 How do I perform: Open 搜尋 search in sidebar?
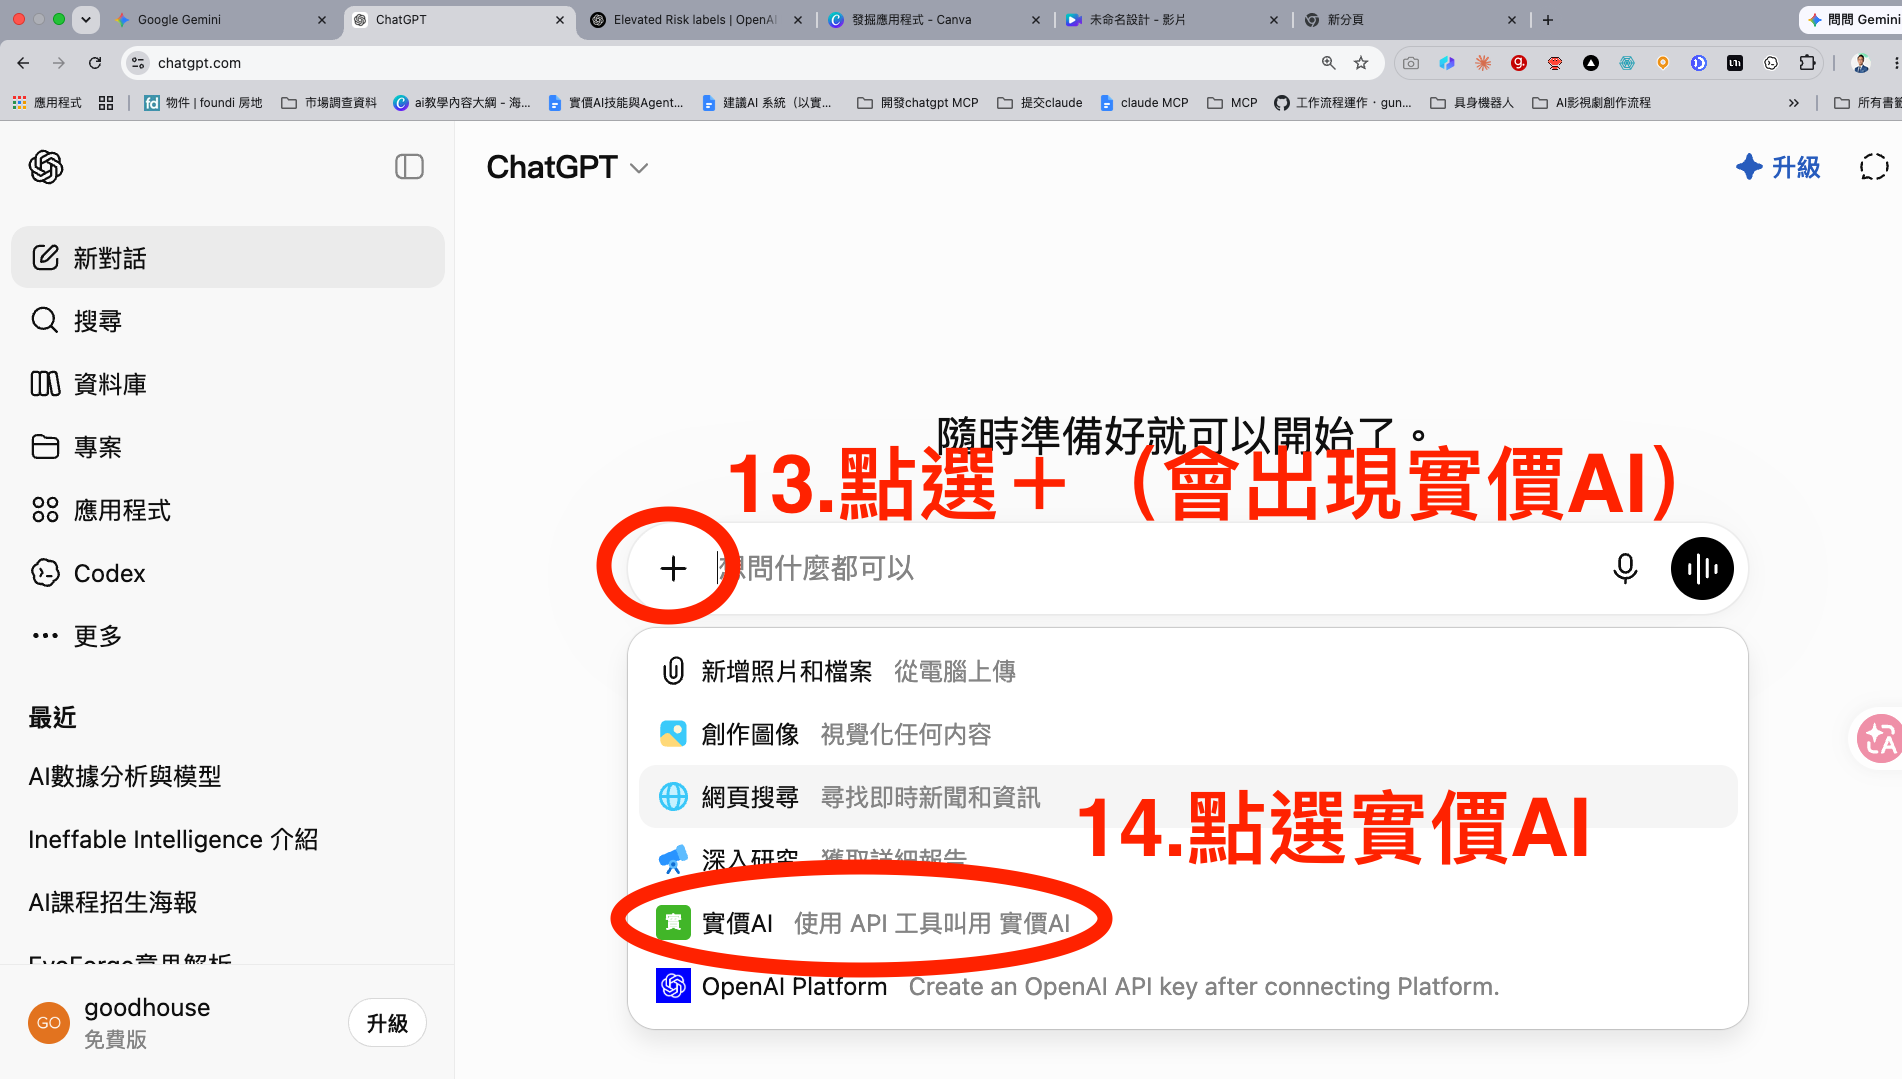(228, 321)
